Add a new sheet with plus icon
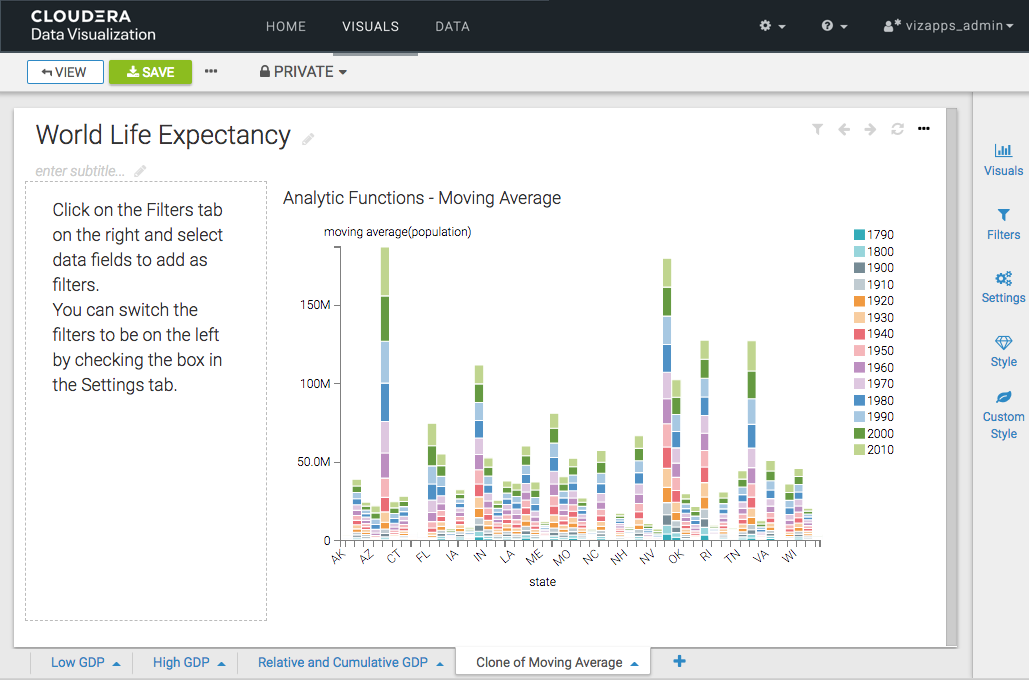This screenshot has width=1029, height=680. coord(679,661)
